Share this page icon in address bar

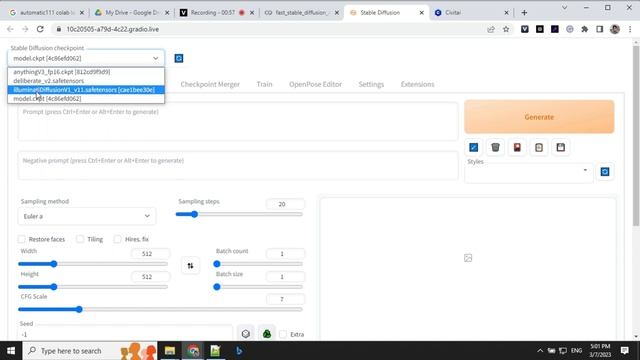491,29
